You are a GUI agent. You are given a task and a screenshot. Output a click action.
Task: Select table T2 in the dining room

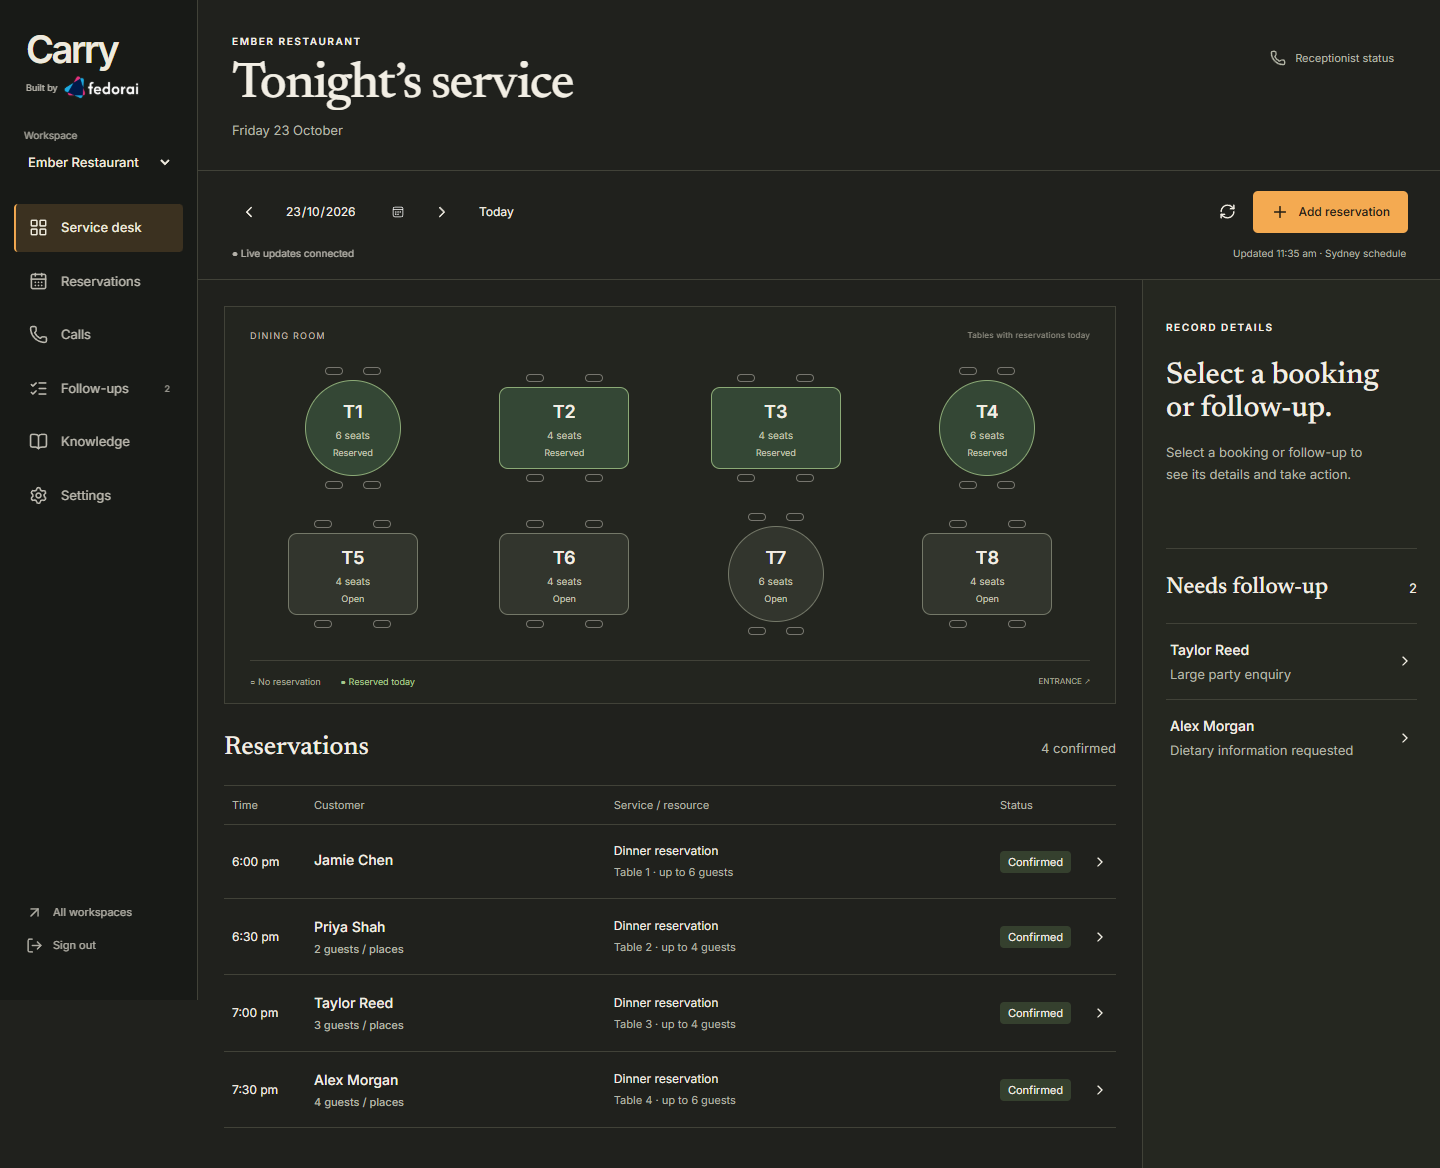[564, 428]
